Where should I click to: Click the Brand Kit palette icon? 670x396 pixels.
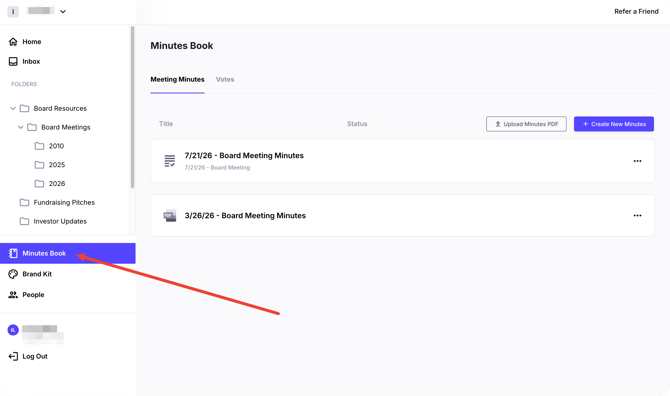click(13, 274)
